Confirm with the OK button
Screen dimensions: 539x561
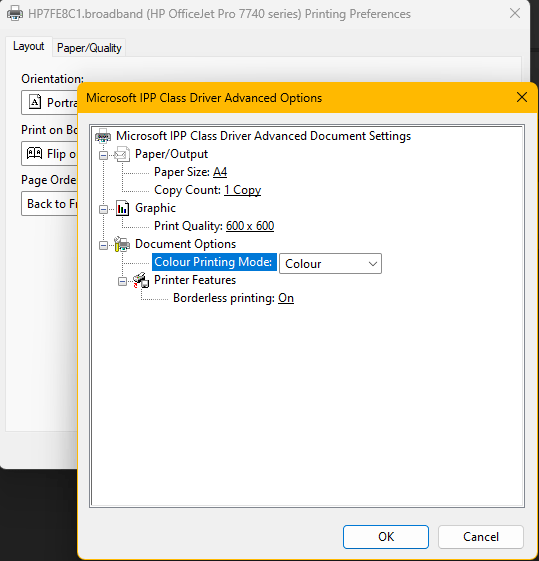(x=386, y=537)
